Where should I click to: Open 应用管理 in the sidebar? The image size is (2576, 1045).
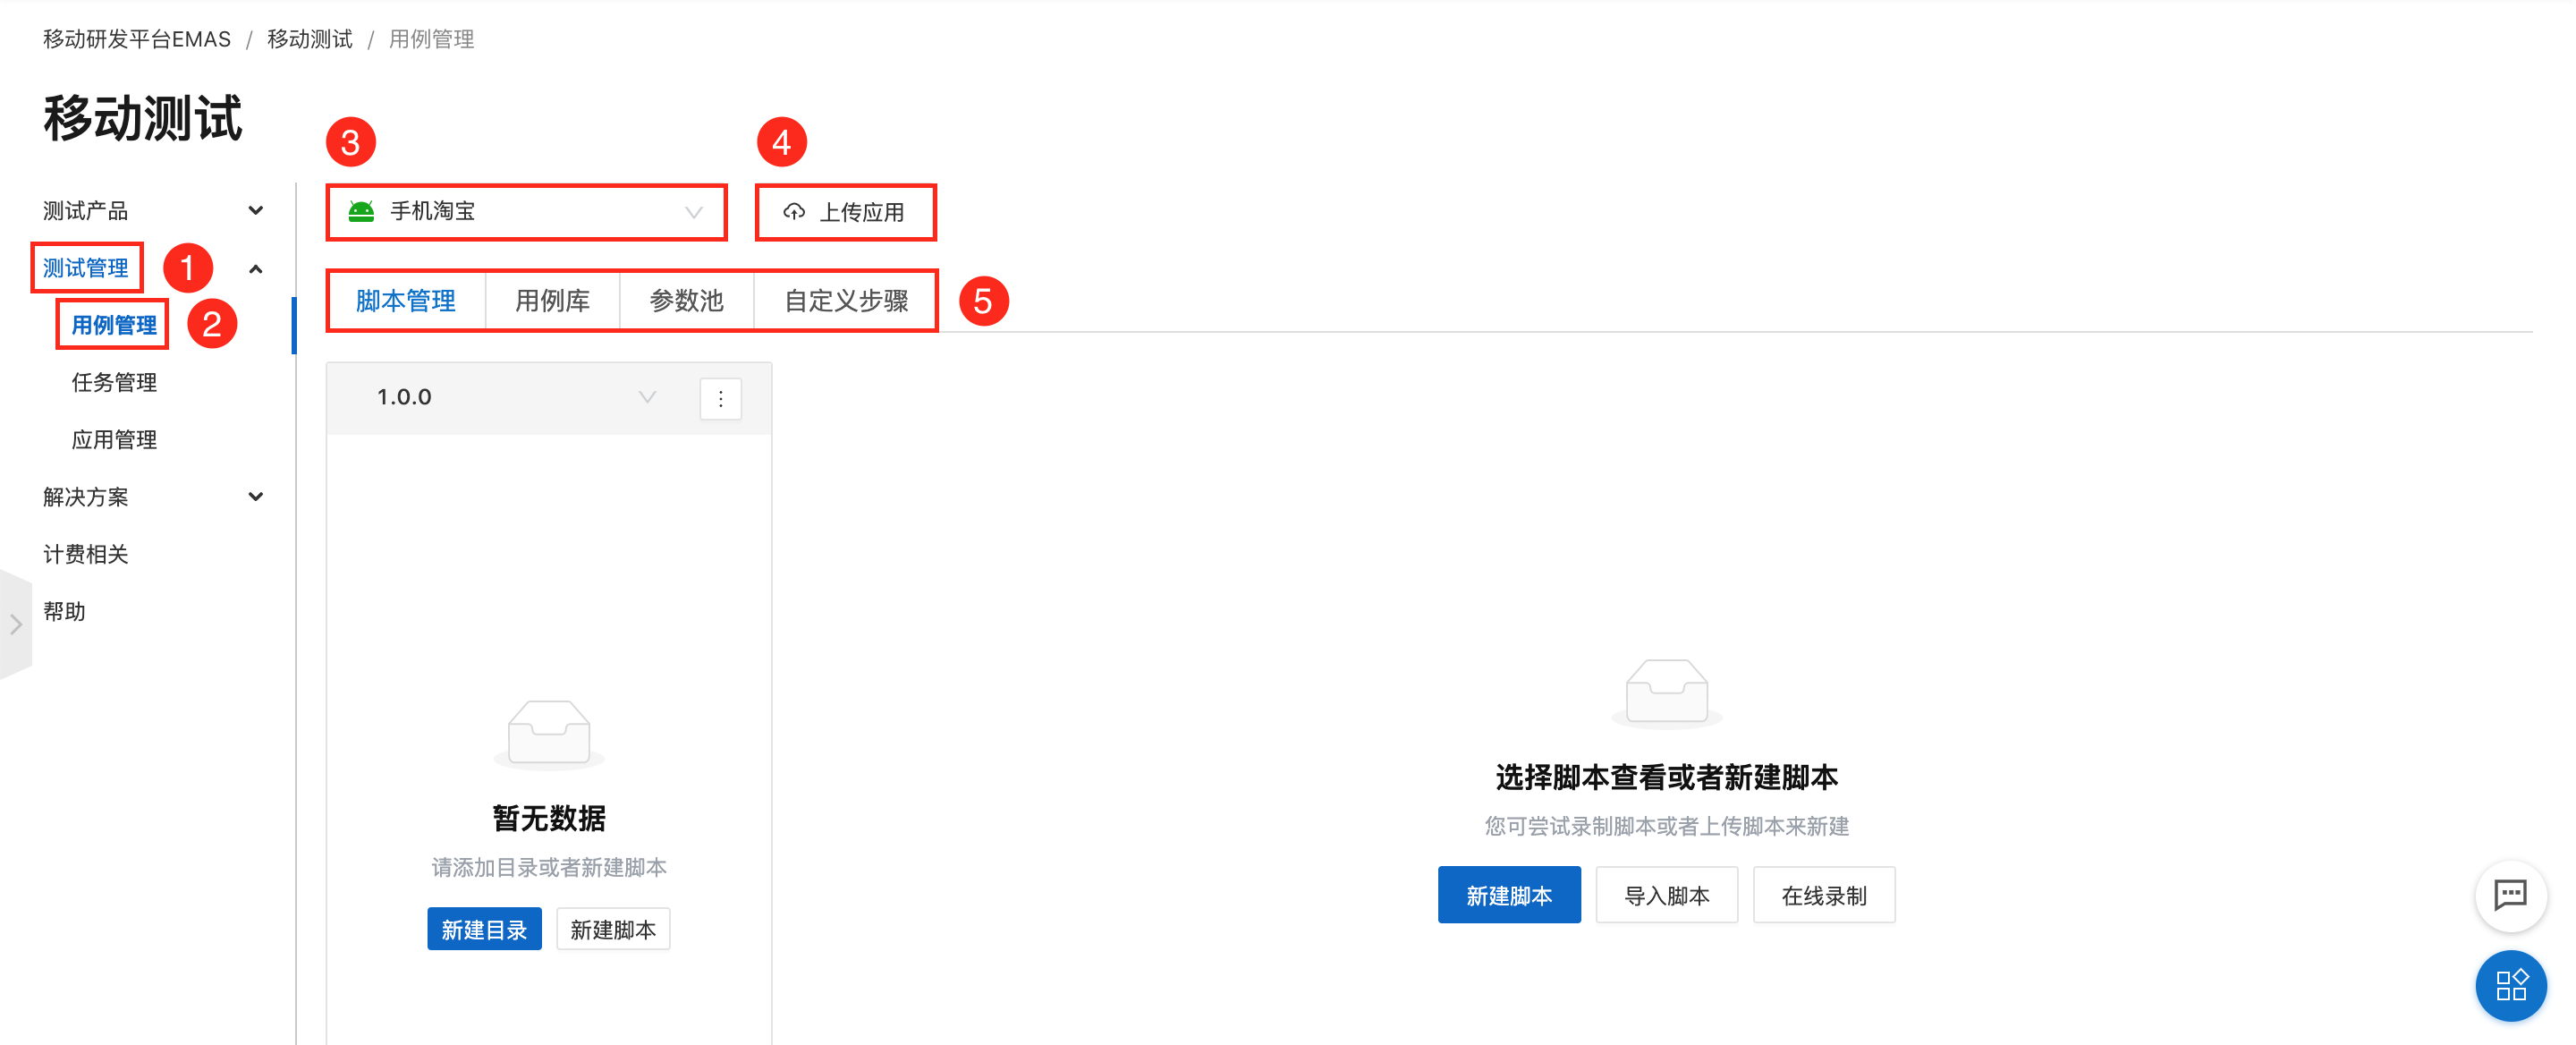pyautogui.click(x=114, y=439)
